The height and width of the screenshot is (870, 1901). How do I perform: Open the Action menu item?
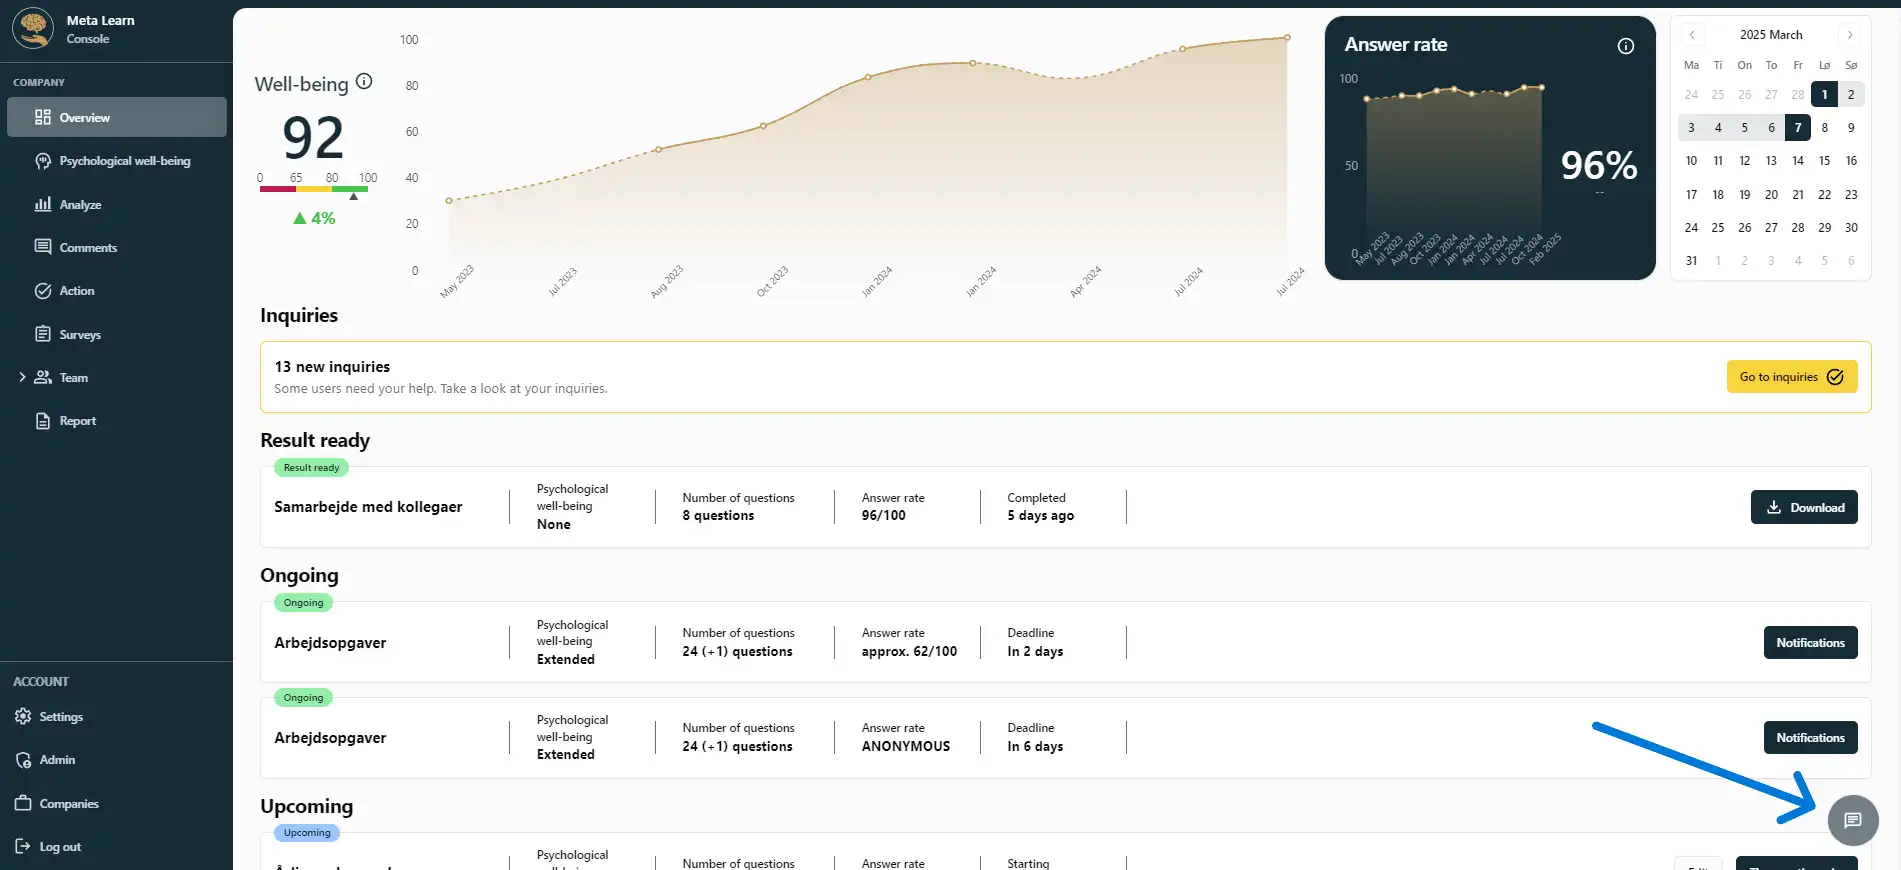click(77, 291)
